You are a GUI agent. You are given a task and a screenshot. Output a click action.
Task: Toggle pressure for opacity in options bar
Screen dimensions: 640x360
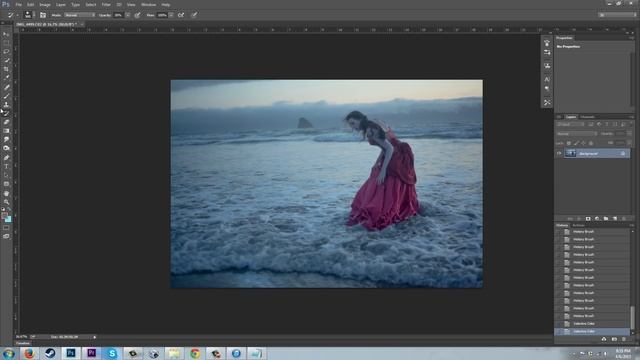coord(138,15)
